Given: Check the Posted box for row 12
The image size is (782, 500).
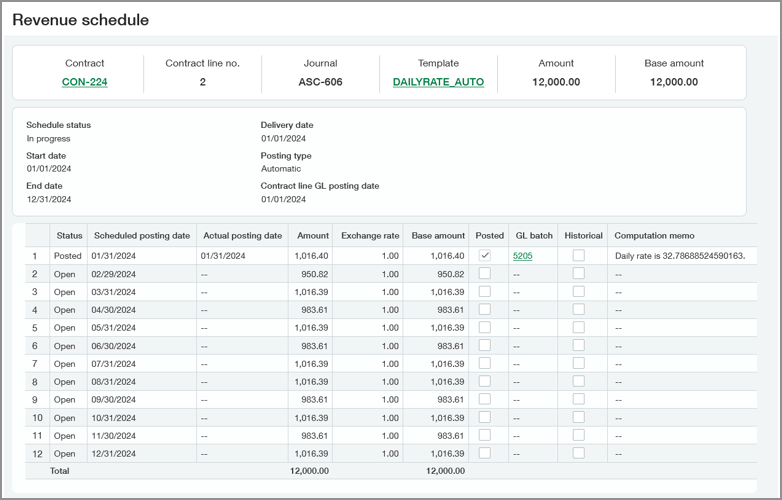Looking at the screenshot, I should (485, 453).
